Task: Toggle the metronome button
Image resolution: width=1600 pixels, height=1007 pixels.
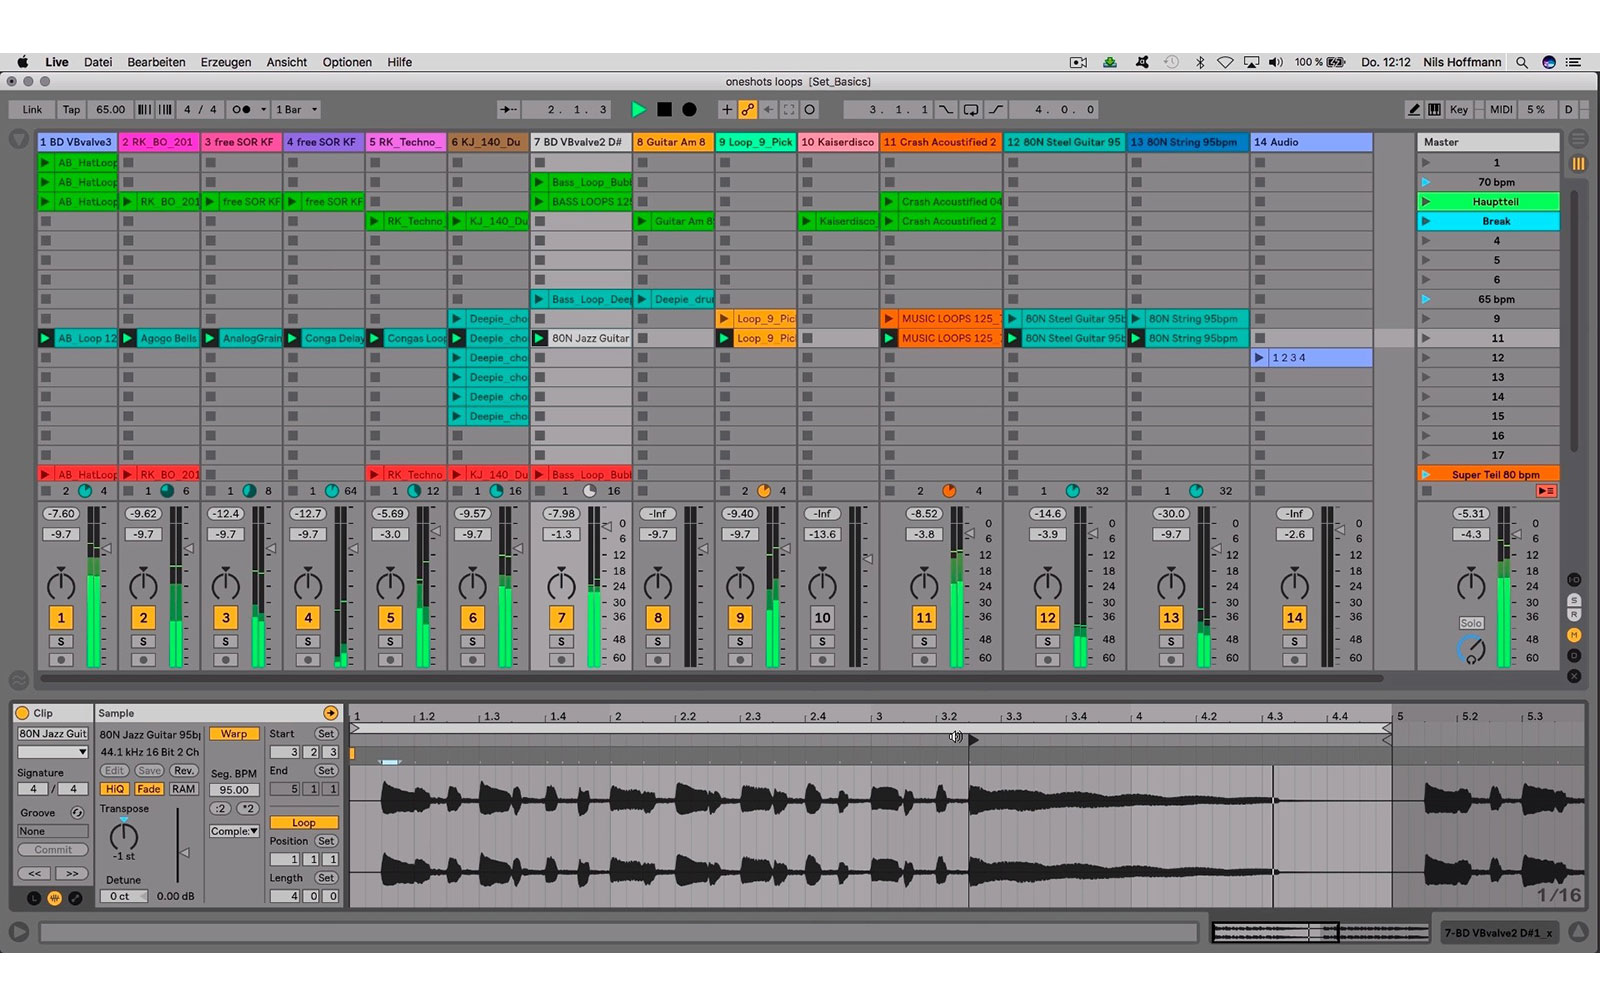Action: tap(242, 109)
